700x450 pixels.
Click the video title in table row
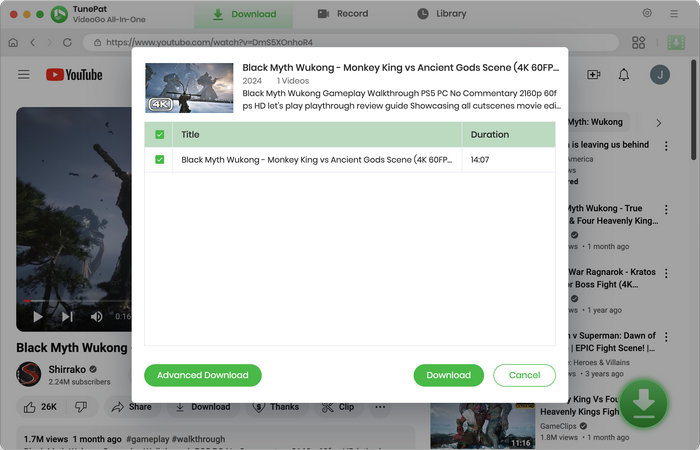317,159
